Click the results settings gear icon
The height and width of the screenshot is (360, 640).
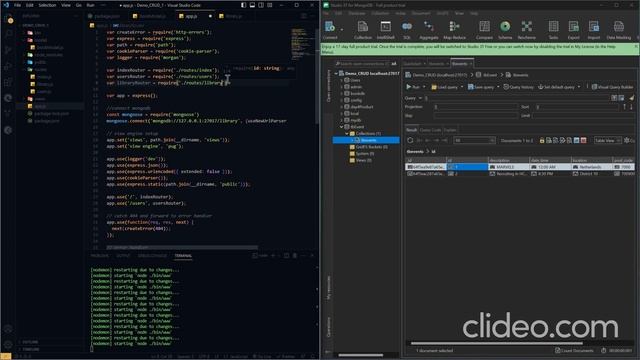[x=627, y=140]
